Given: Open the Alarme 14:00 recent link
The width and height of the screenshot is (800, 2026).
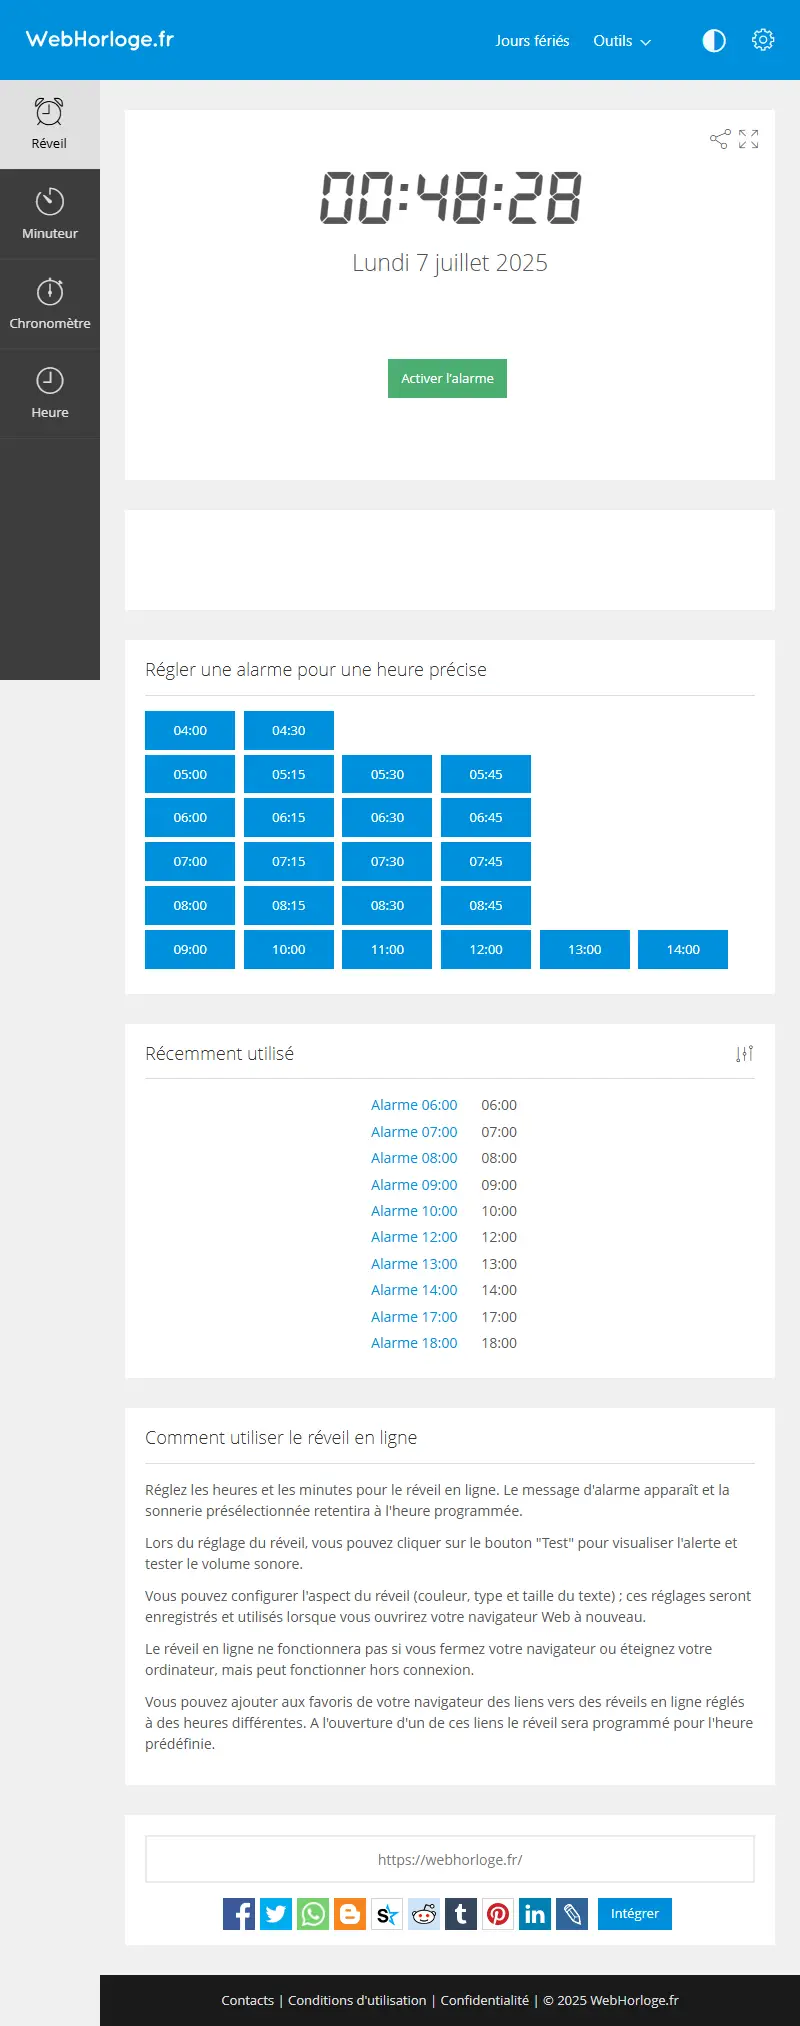Looking at the screenshot, I should 414,1290.
